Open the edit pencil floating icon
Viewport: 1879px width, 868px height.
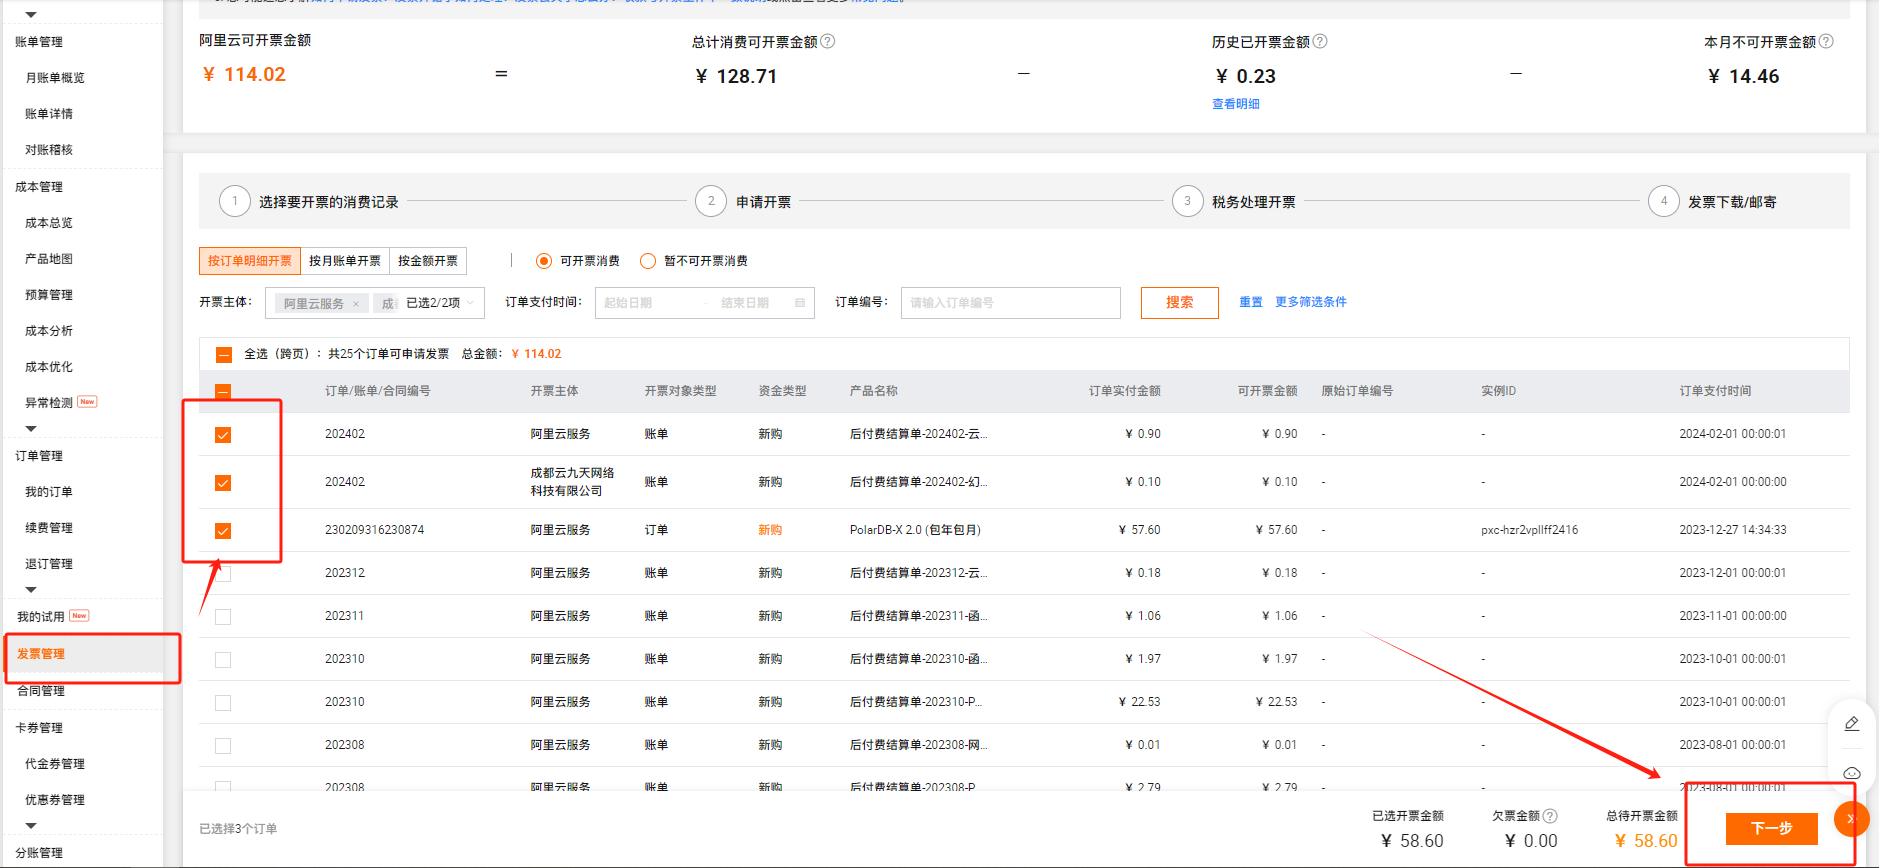pyautogui.click(x=1852, y=723)
